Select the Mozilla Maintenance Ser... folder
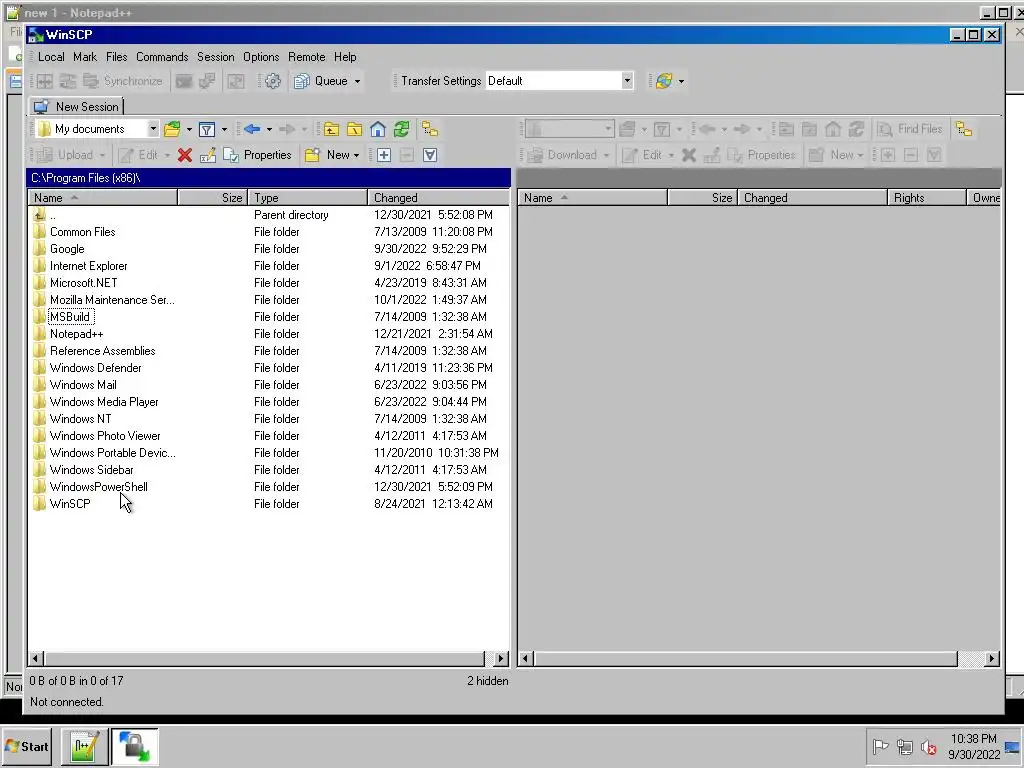This screenshot has width=1024, height=768. 268,300
